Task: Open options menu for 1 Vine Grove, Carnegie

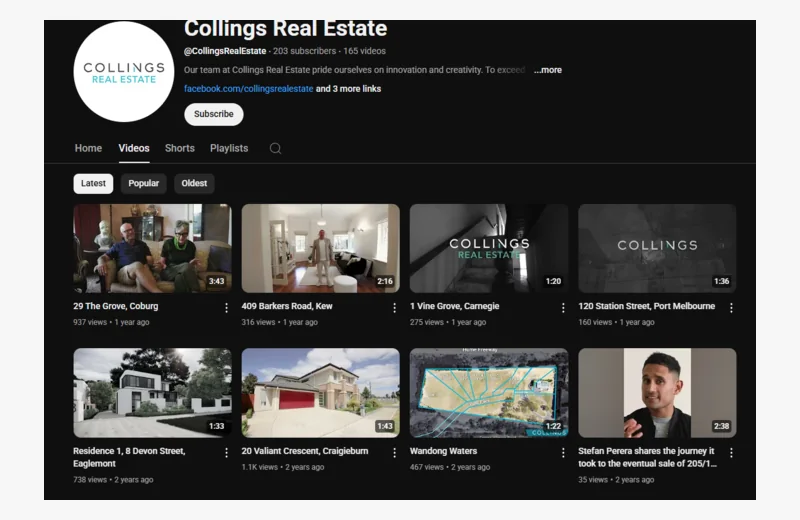Action: (x=563, y=308)
